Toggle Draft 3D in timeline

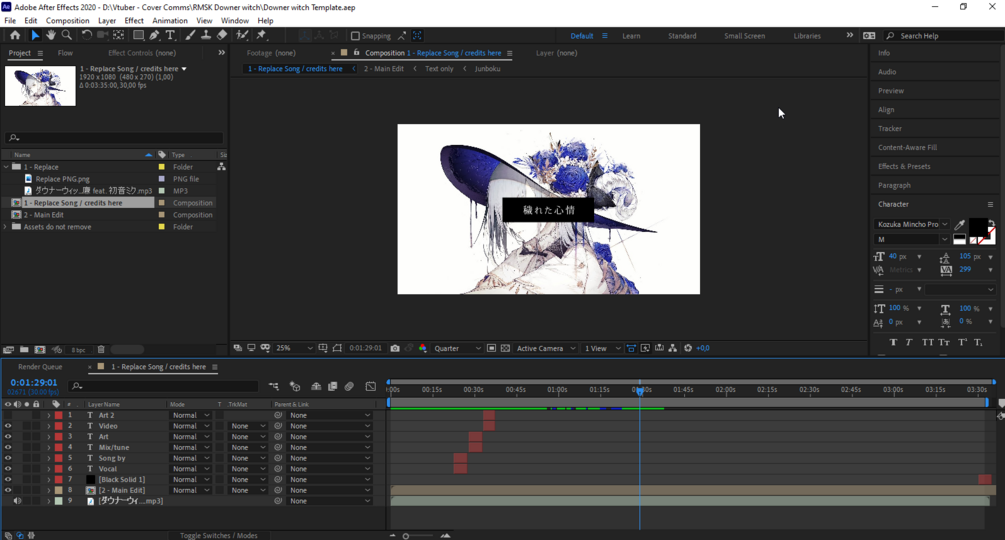point(295,386)
